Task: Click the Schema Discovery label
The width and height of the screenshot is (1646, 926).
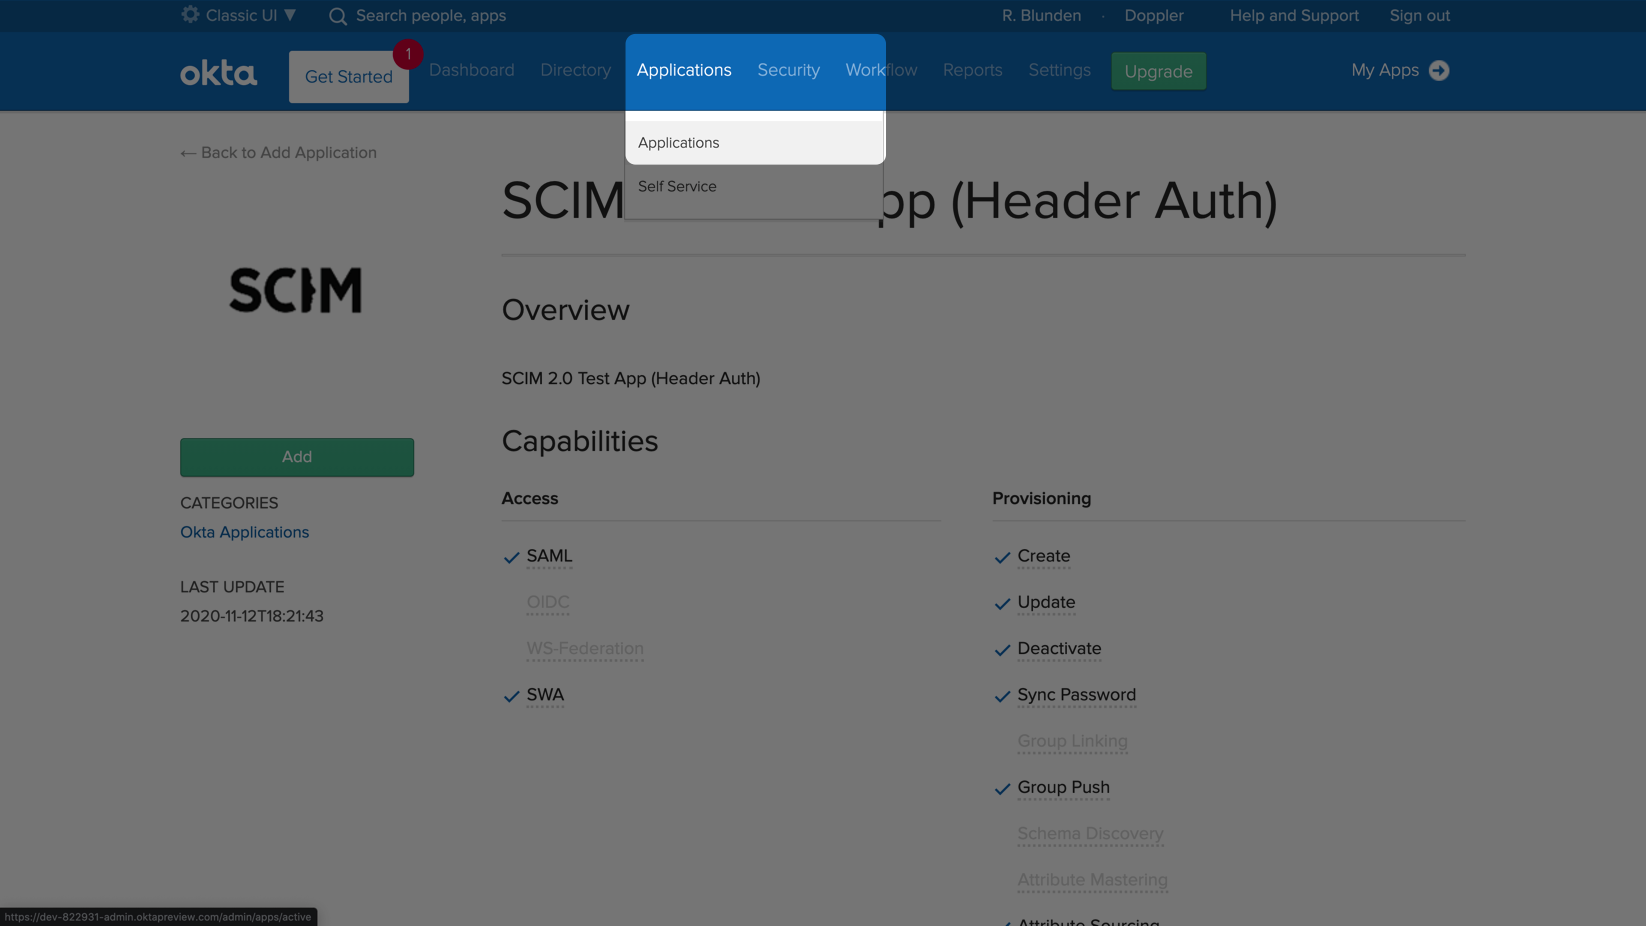Action: coord(1090,834)
